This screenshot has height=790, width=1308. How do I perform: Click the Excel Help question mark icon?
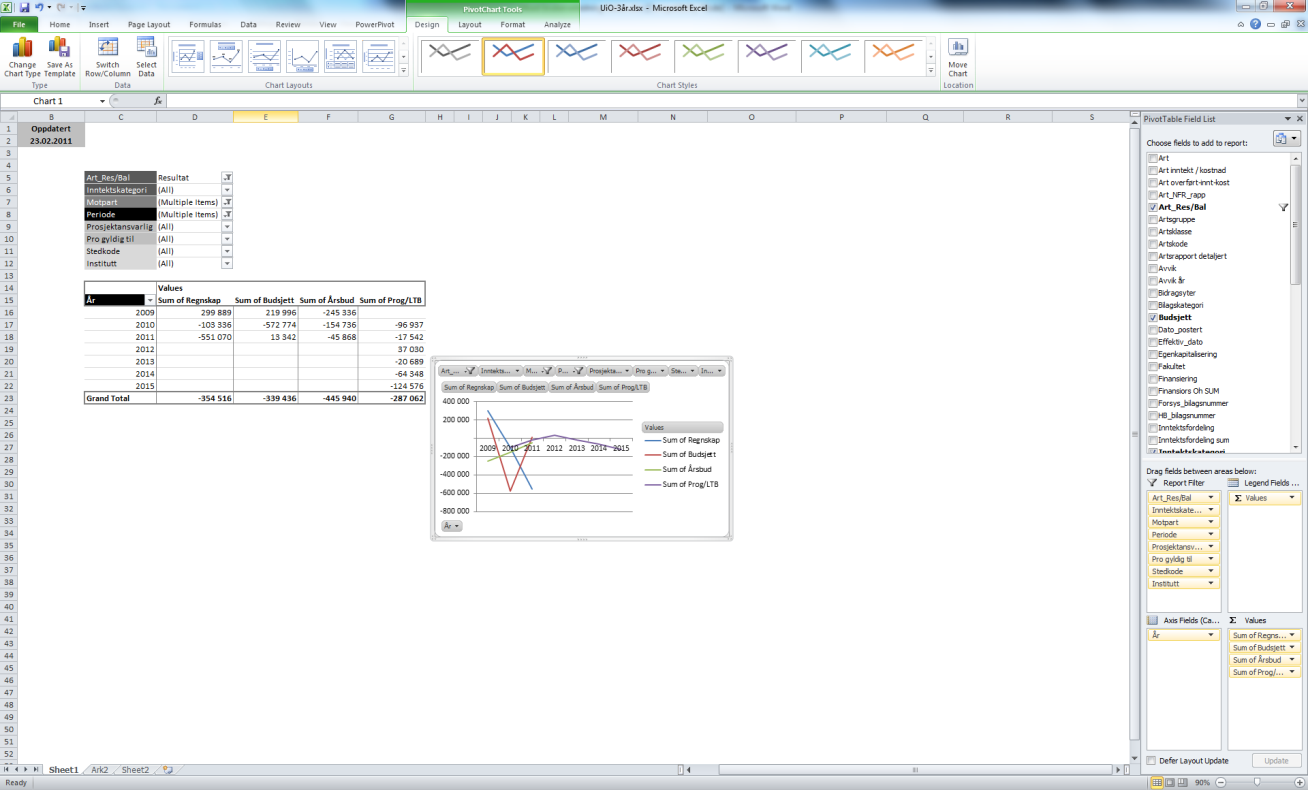pyautogui.click(x=1254, y=24)
